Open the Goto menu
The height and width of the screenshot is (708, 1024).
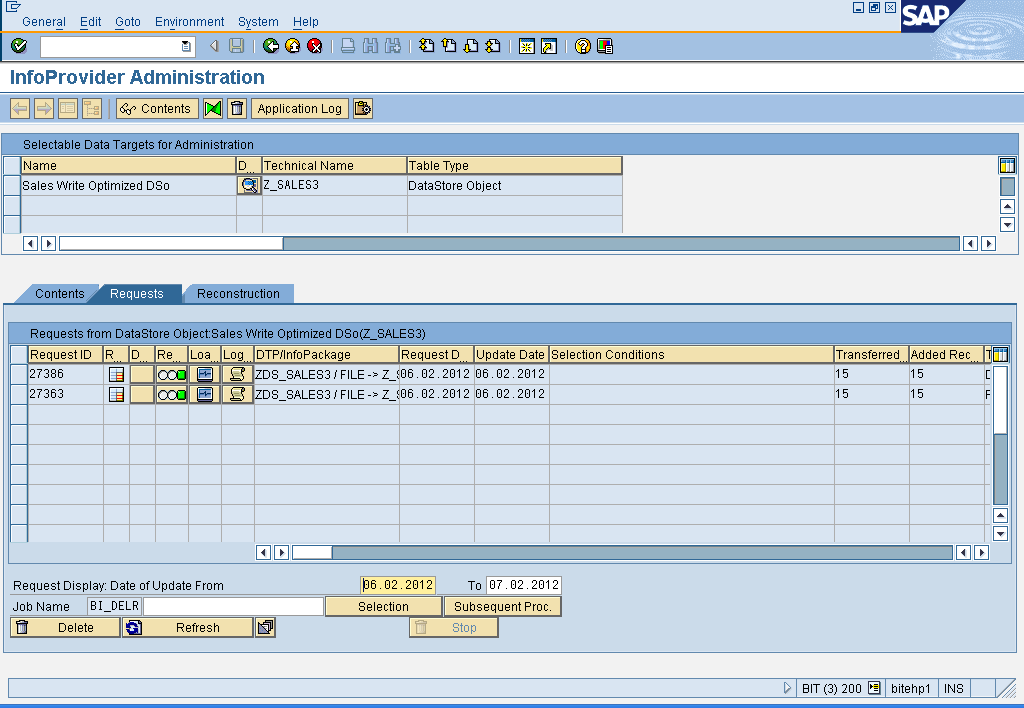click(x=128, y=22)
